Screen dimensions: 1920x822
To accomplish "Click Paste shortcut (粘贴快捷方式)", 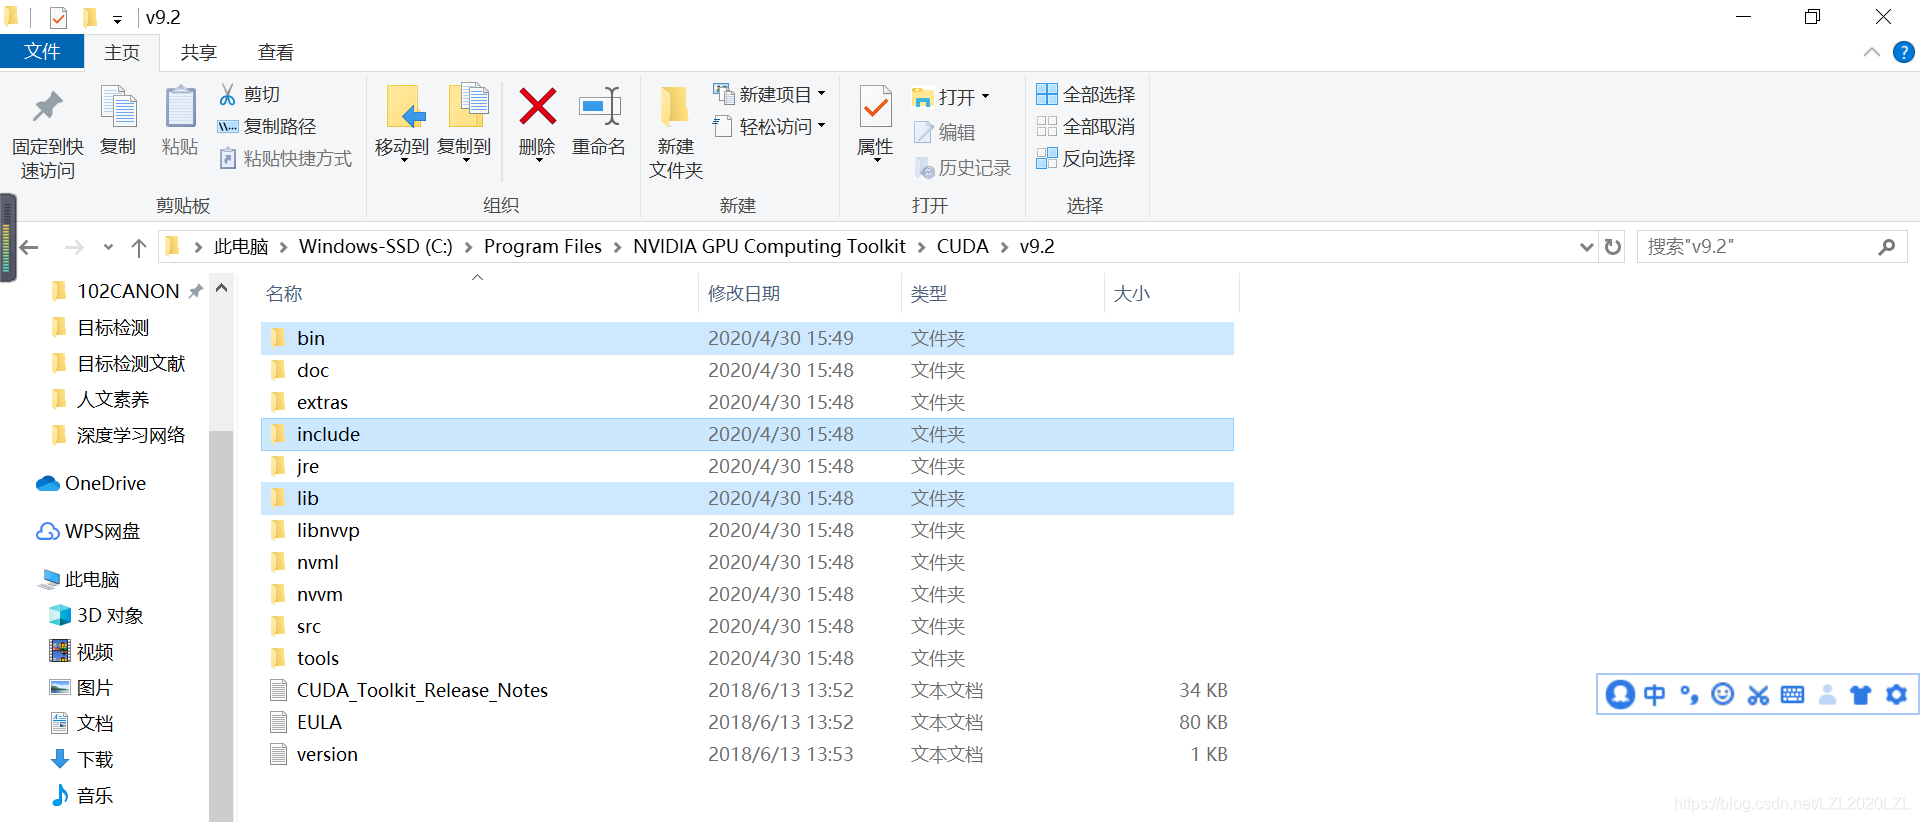I will (x=285, y=158).
